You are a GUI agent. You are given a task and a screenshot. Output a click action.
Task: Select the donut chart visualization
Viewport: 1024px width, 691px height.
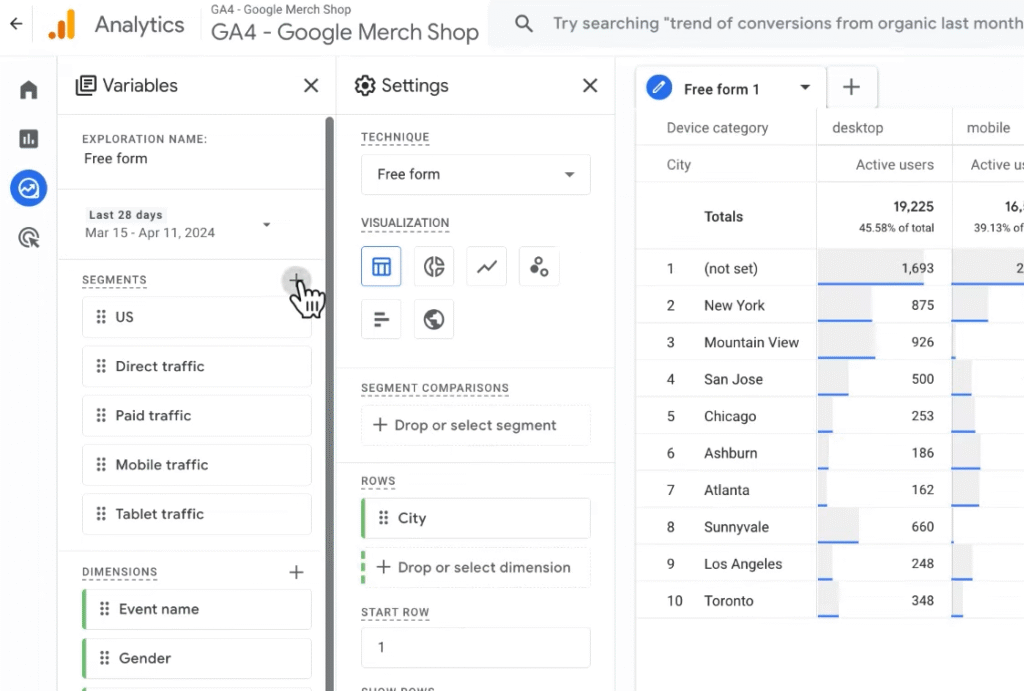434,266
